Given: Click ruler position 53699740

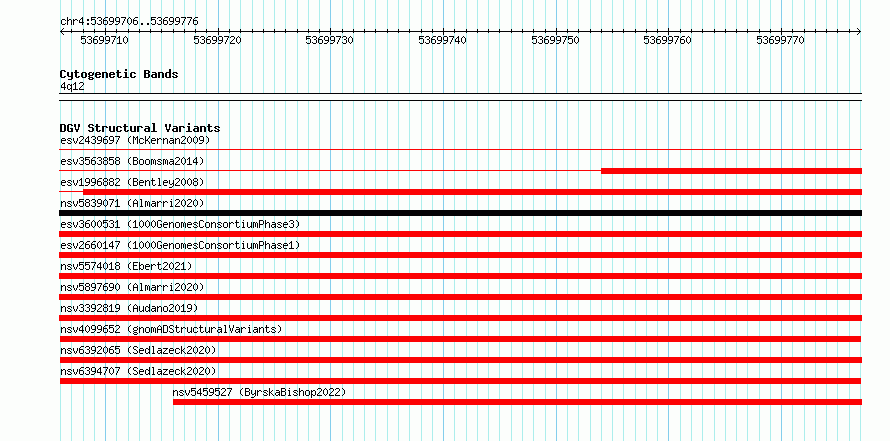Looking at the screenshot, I should point(442,41).
